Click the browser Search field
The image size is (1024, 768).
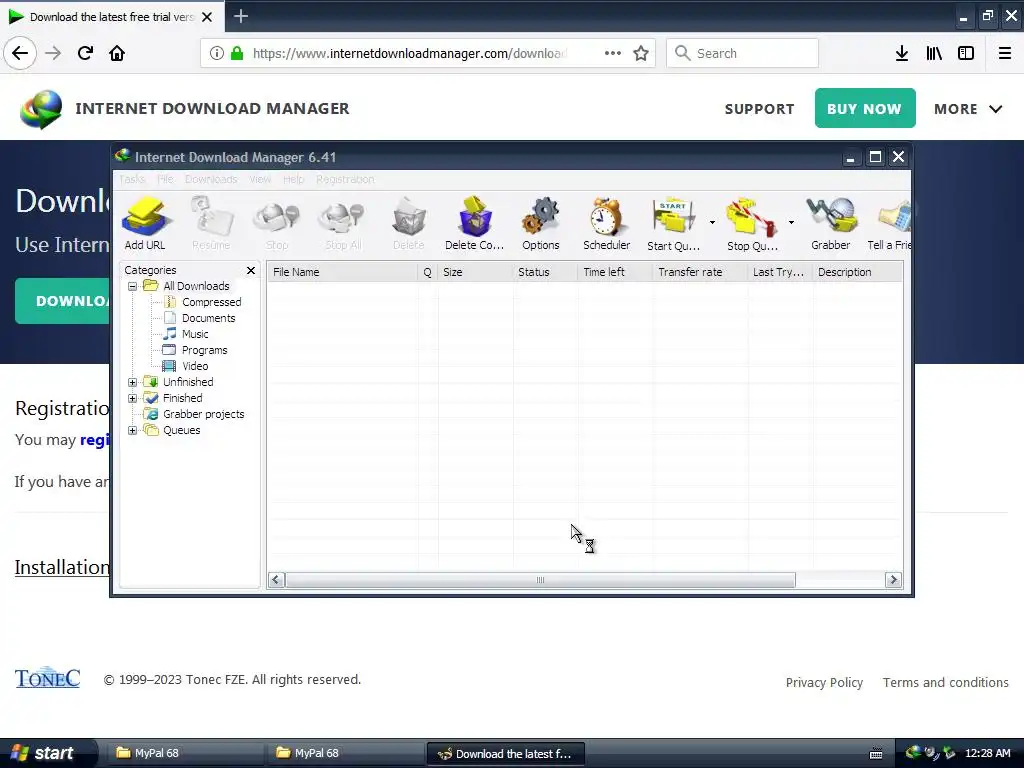pos(743,53)
